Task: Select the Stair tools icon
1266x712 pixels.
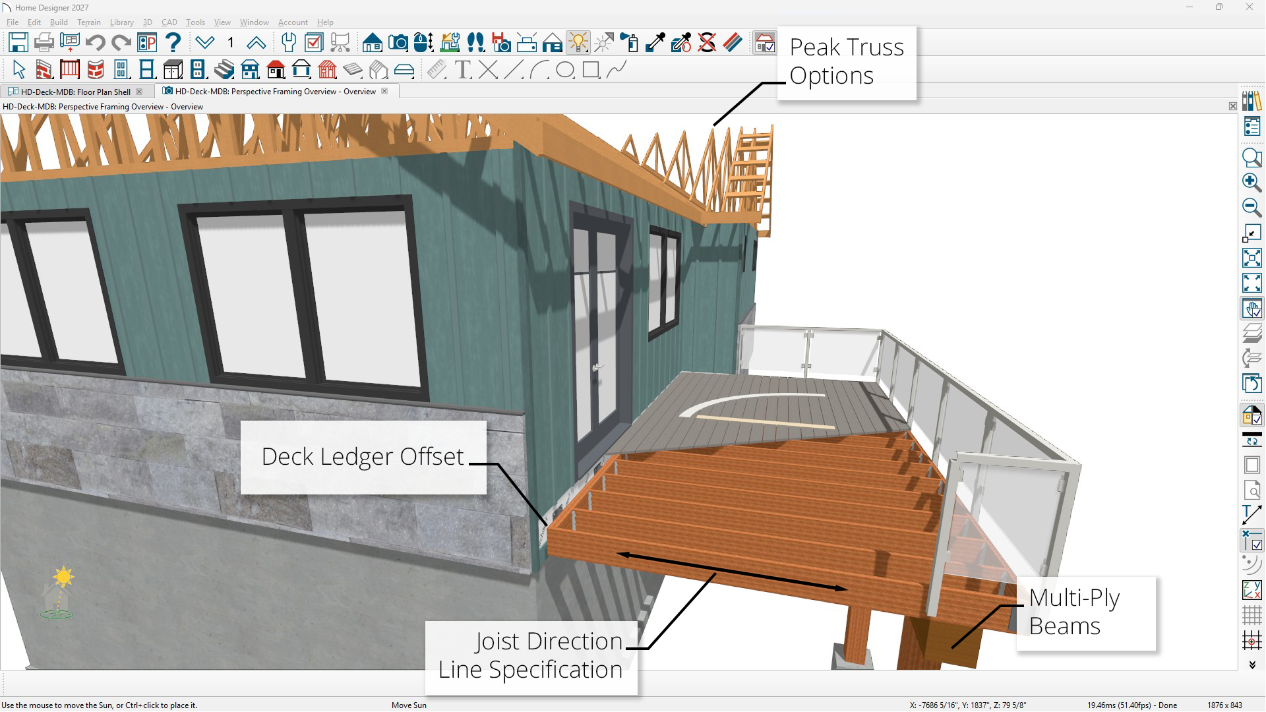Action: point(224,69)
